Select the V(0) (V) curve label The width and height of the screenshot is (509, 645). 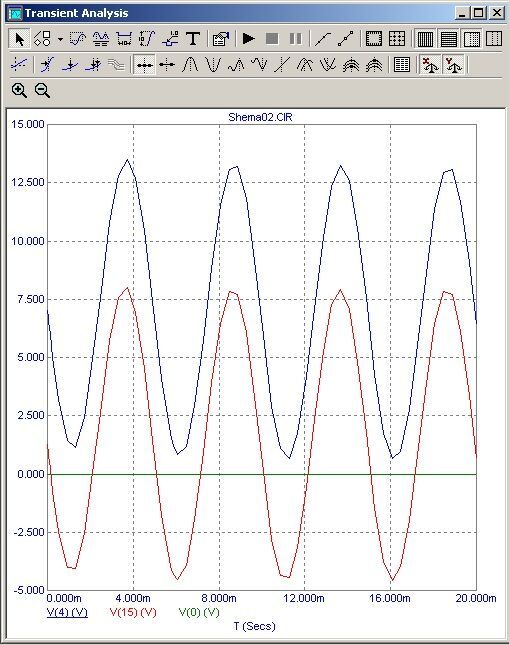click(x=199, y=612)
